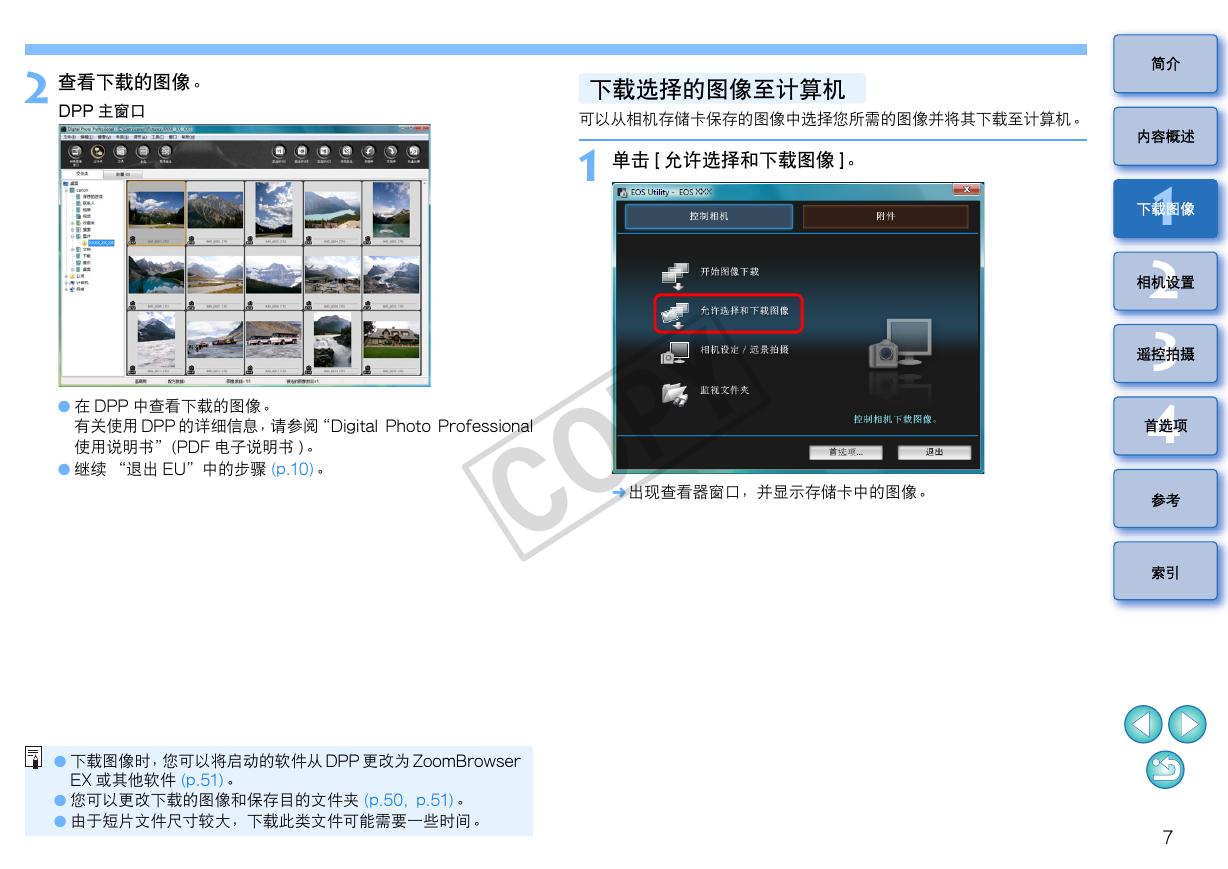The width and height of the screenshot is (1228, 869).
Task: Follow the (p.51) link after ZoomBrowser EX
Action: (x=202, y=780)
